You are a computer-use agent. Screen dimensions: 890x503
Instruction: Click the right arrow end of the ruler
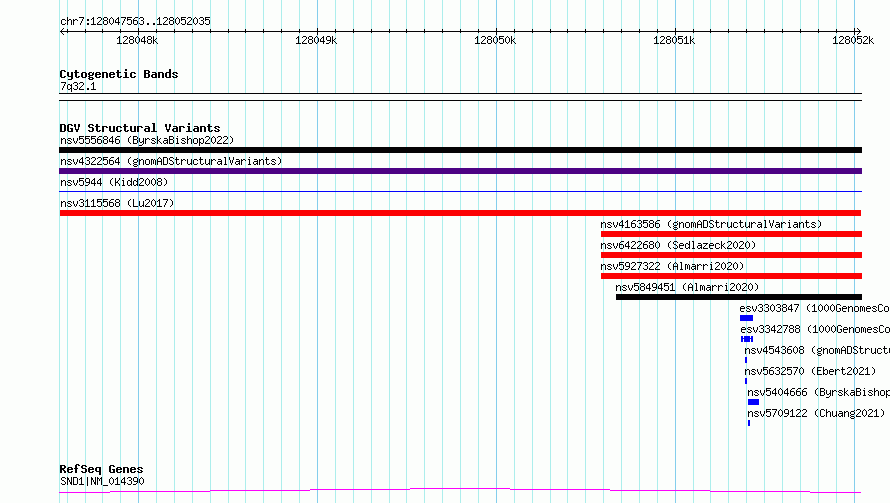(x=858, y=31)
